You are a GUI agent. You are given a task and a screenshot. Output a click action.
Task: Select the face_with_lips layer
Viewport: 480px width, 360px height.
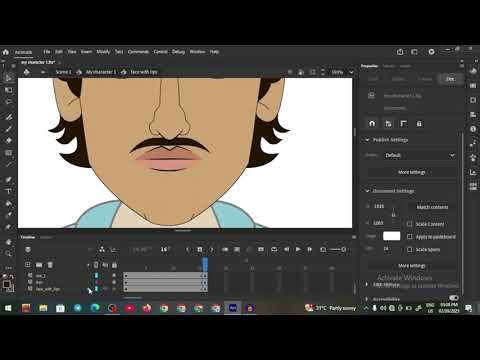click(x=48, y=289)
